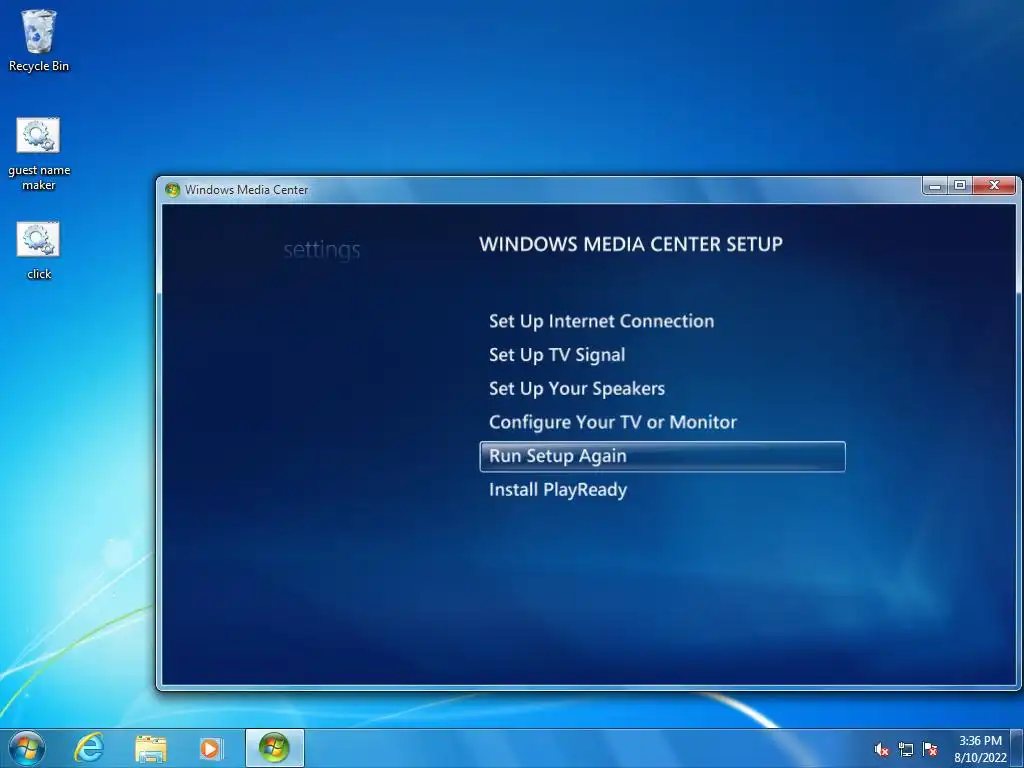Close the Windows Media Center window

pyautogui.click(x=994, y=186)
